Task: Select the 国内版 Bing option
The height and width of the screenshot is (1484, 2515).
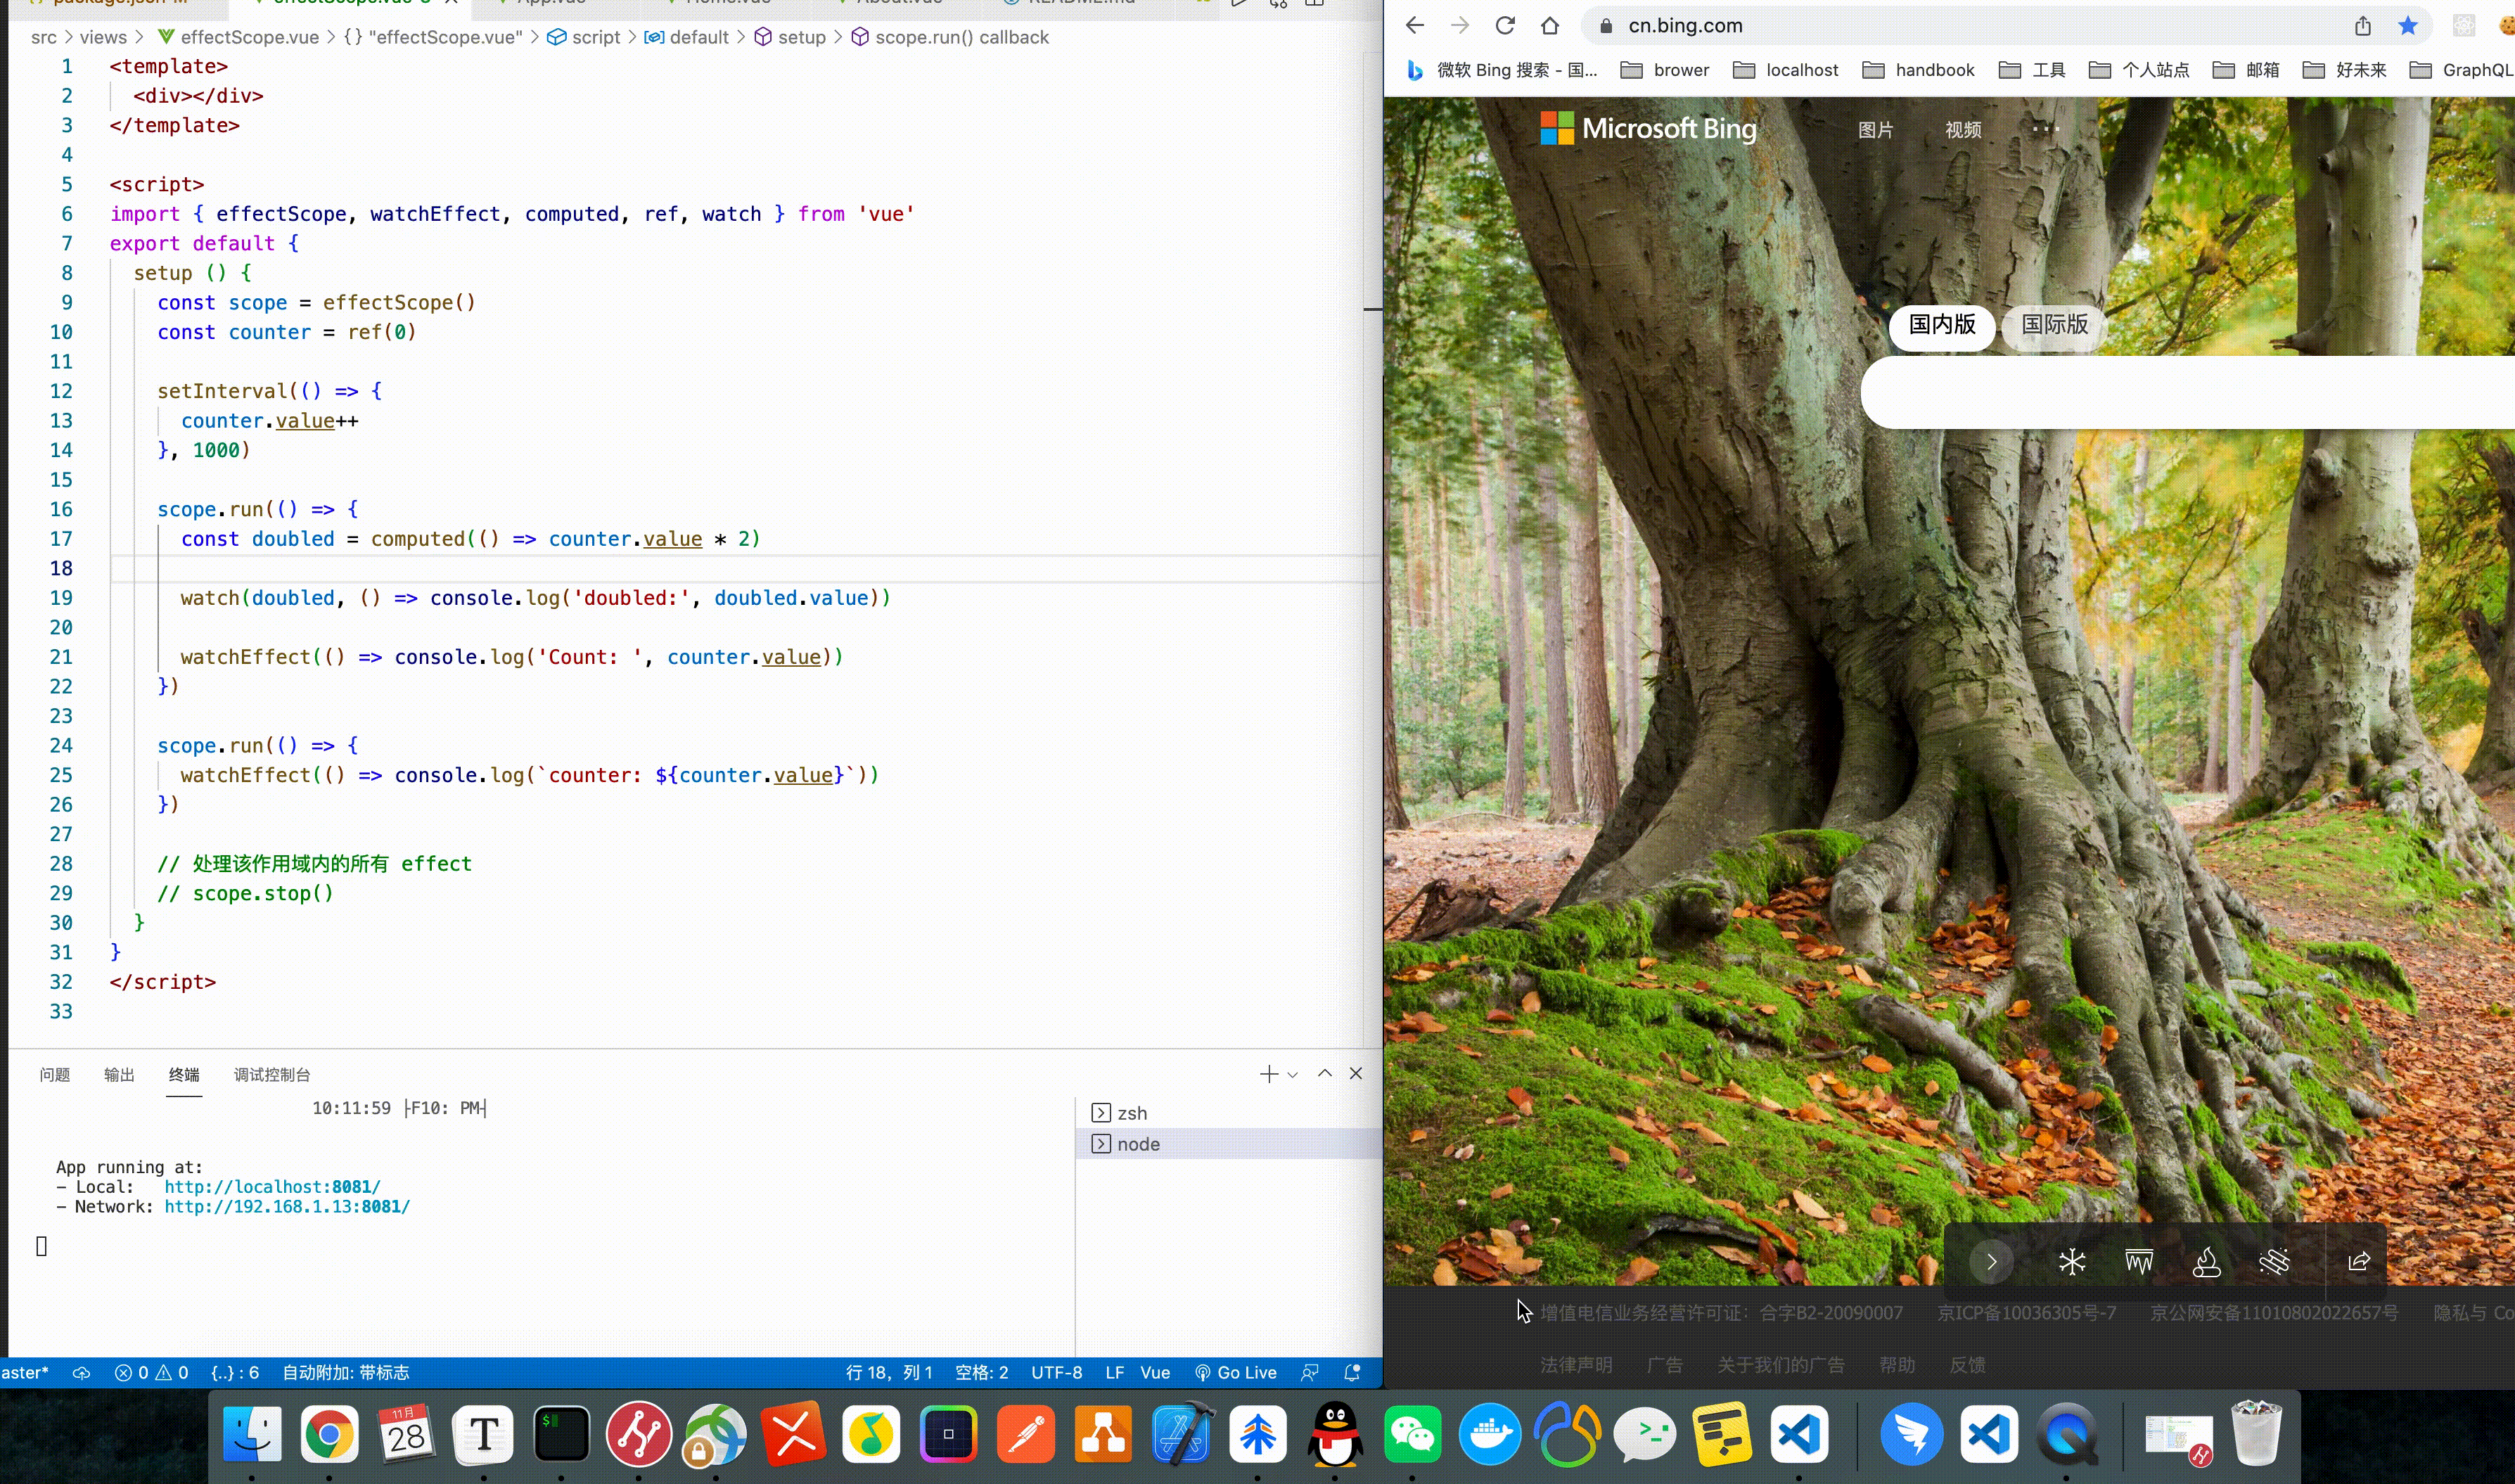Action: point(1941,325)
